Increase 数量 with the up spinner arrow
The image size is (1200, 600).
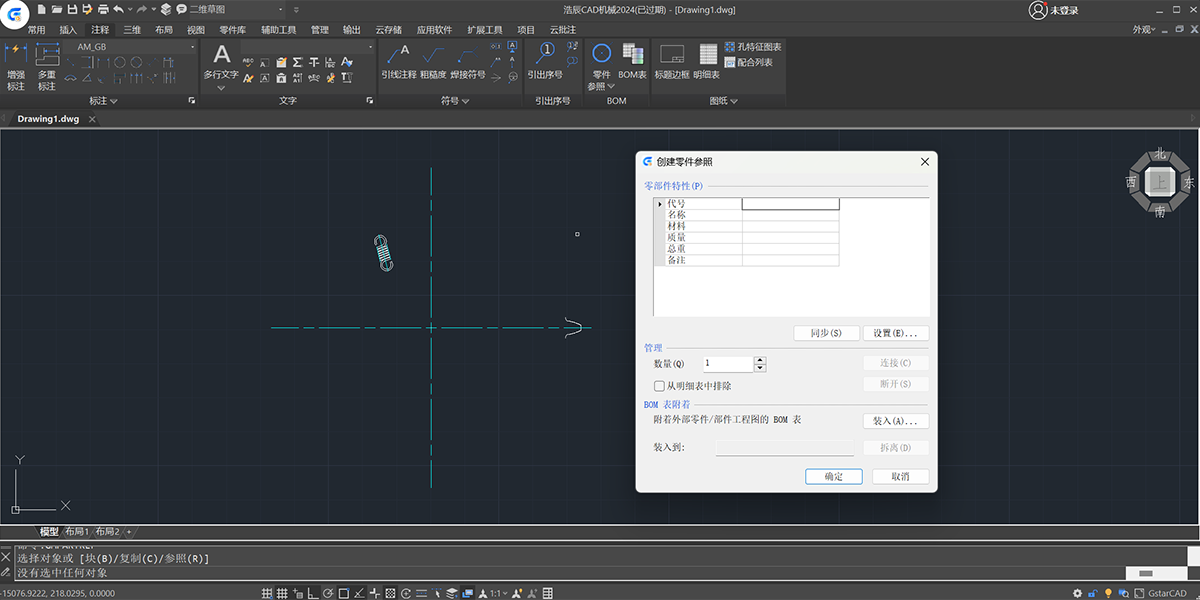click(x=760, y=360)
